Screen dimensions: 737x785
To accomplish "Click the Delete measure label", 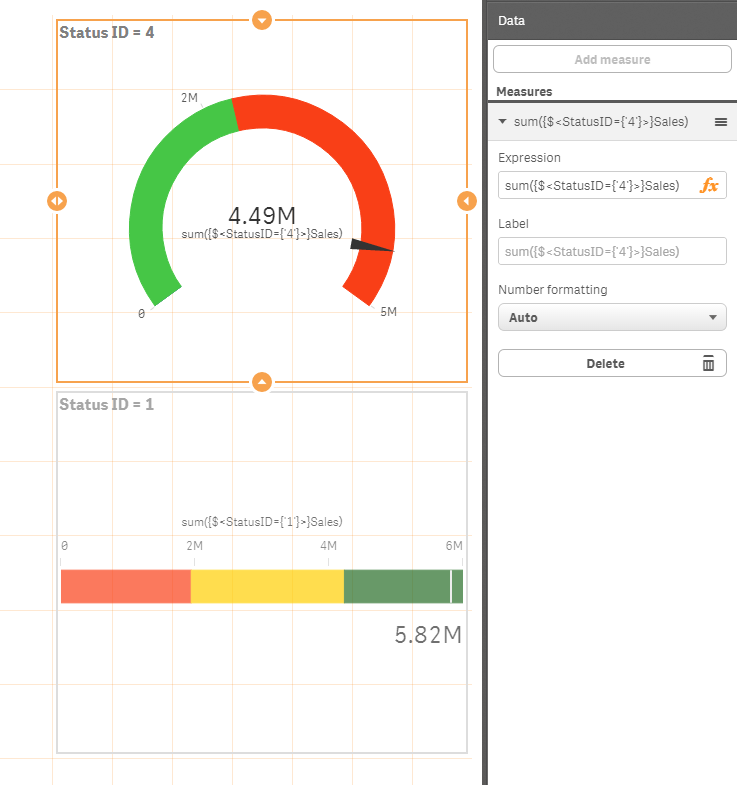I will pos(605,363).
